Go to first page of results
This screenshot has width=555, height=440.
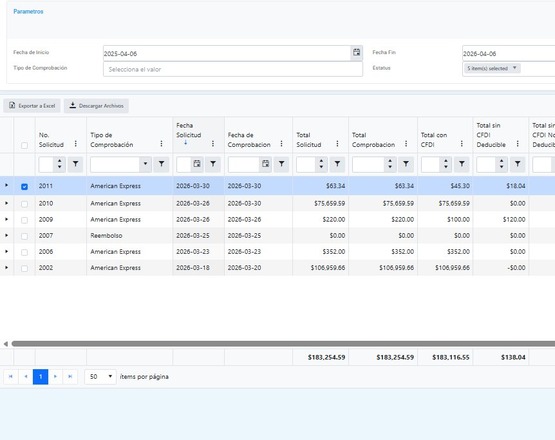[11, 377]
